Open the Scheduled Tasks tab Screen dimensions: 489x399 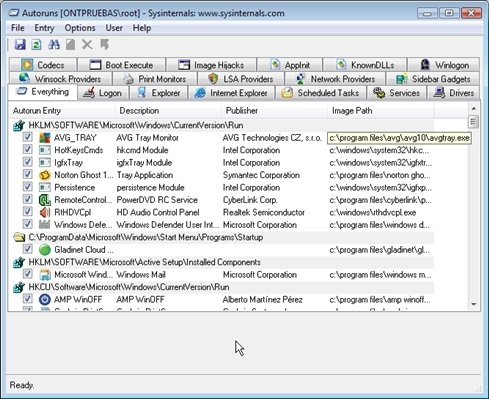pyautogui.click(x=321, y=93)
